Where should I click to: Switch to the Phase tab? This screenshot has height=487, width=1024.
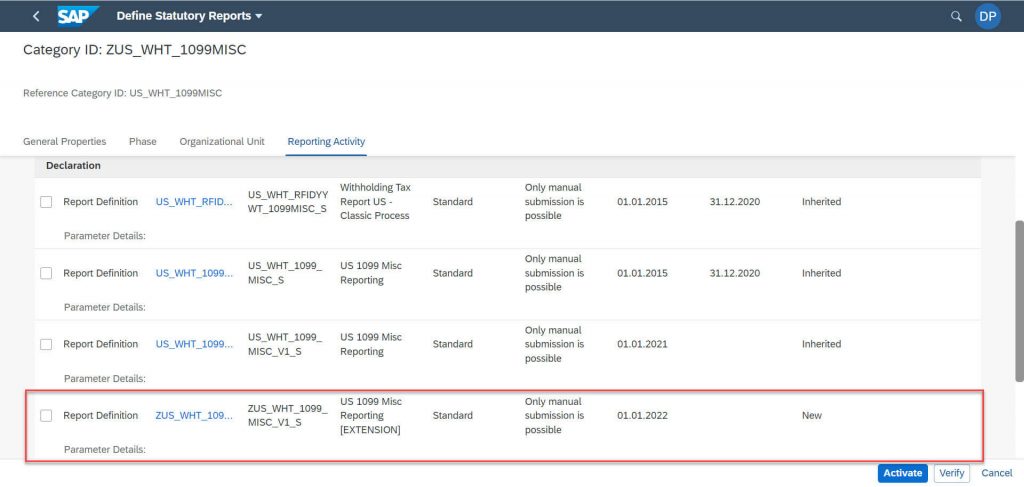pyautogui.click(x=142, y=141)
